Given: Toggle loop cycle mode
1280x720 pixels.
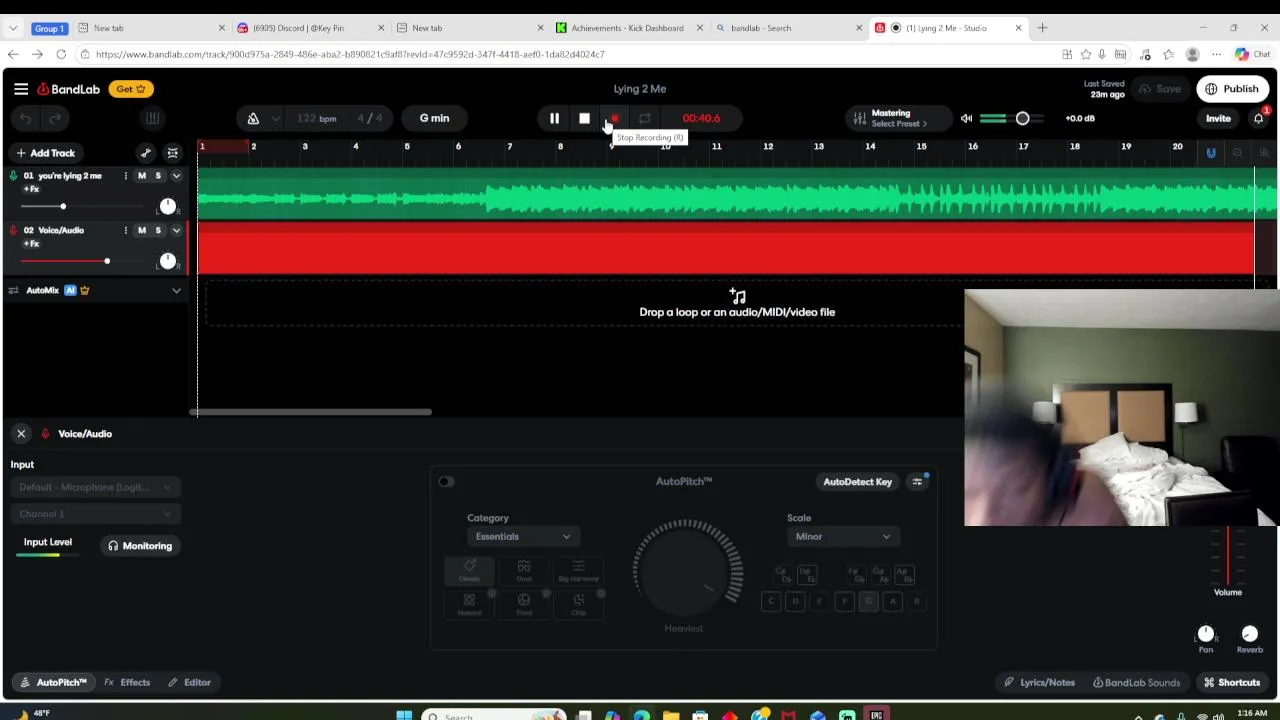Looking at the screenshot, I should click(644, 119).
